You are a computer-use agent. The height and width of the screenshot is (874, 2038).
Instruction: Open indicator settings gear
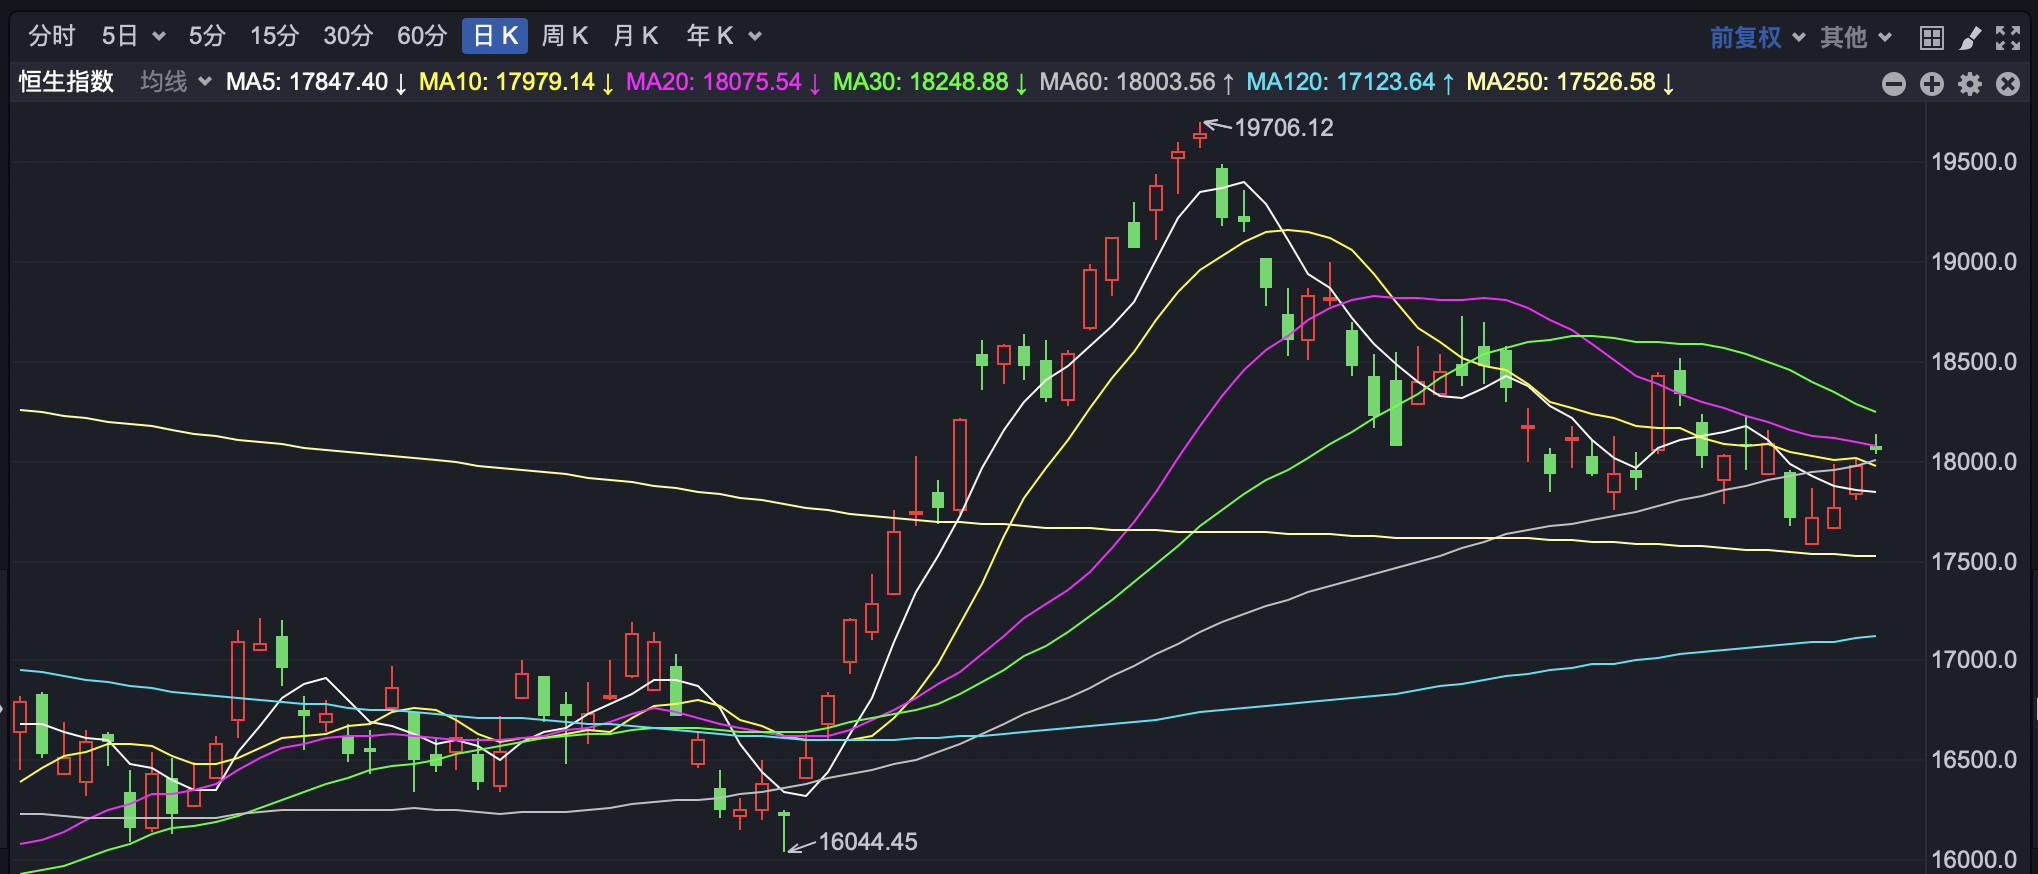click(x=1970, y=84)
